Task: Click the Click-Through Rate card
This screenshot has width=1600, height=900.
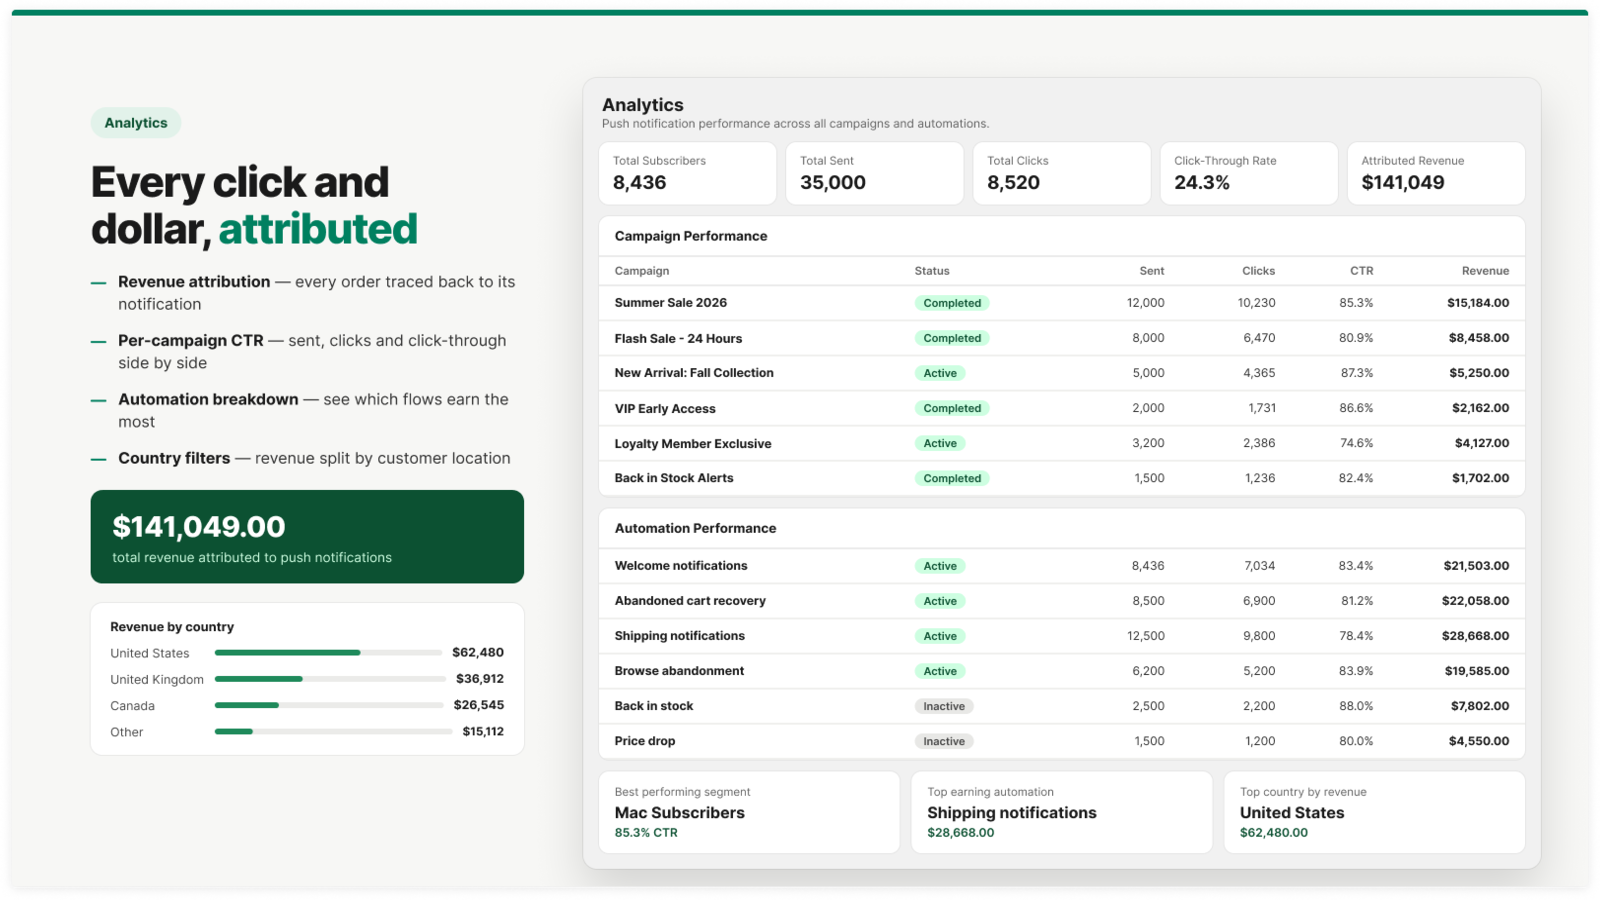Action: tap(1248, 173)
